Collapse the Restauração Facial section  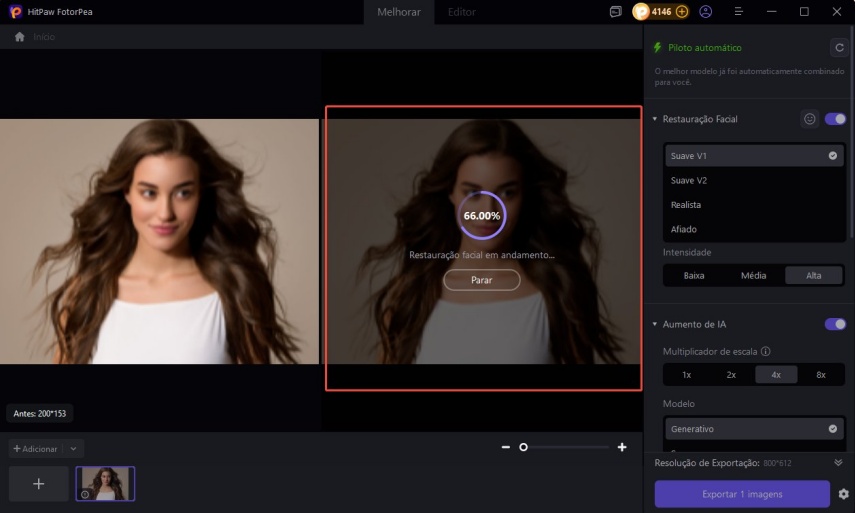coord(655,119)
